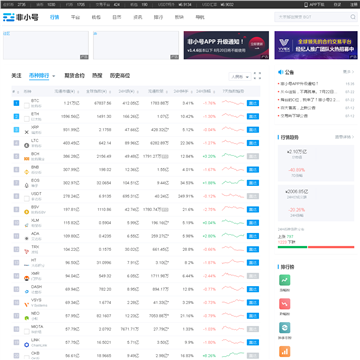Click the green rising-coins bar segment
The height and width of the screenshot is (360, 360).
(x=292, y=247)
